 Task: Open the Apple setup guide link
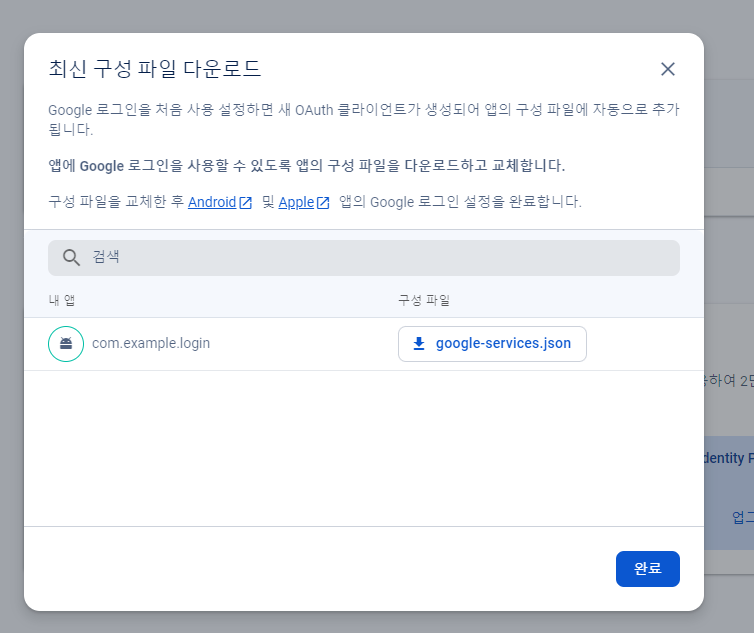296,202
